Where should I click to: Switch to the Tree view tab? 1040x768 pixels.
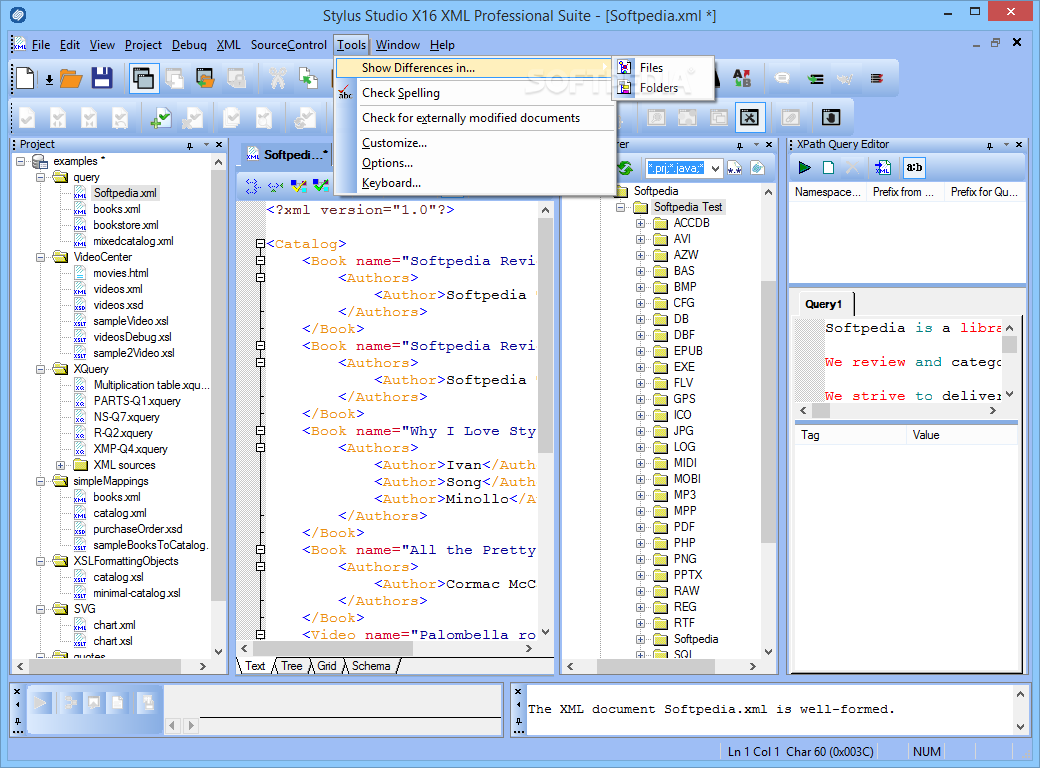click(291, 666)
